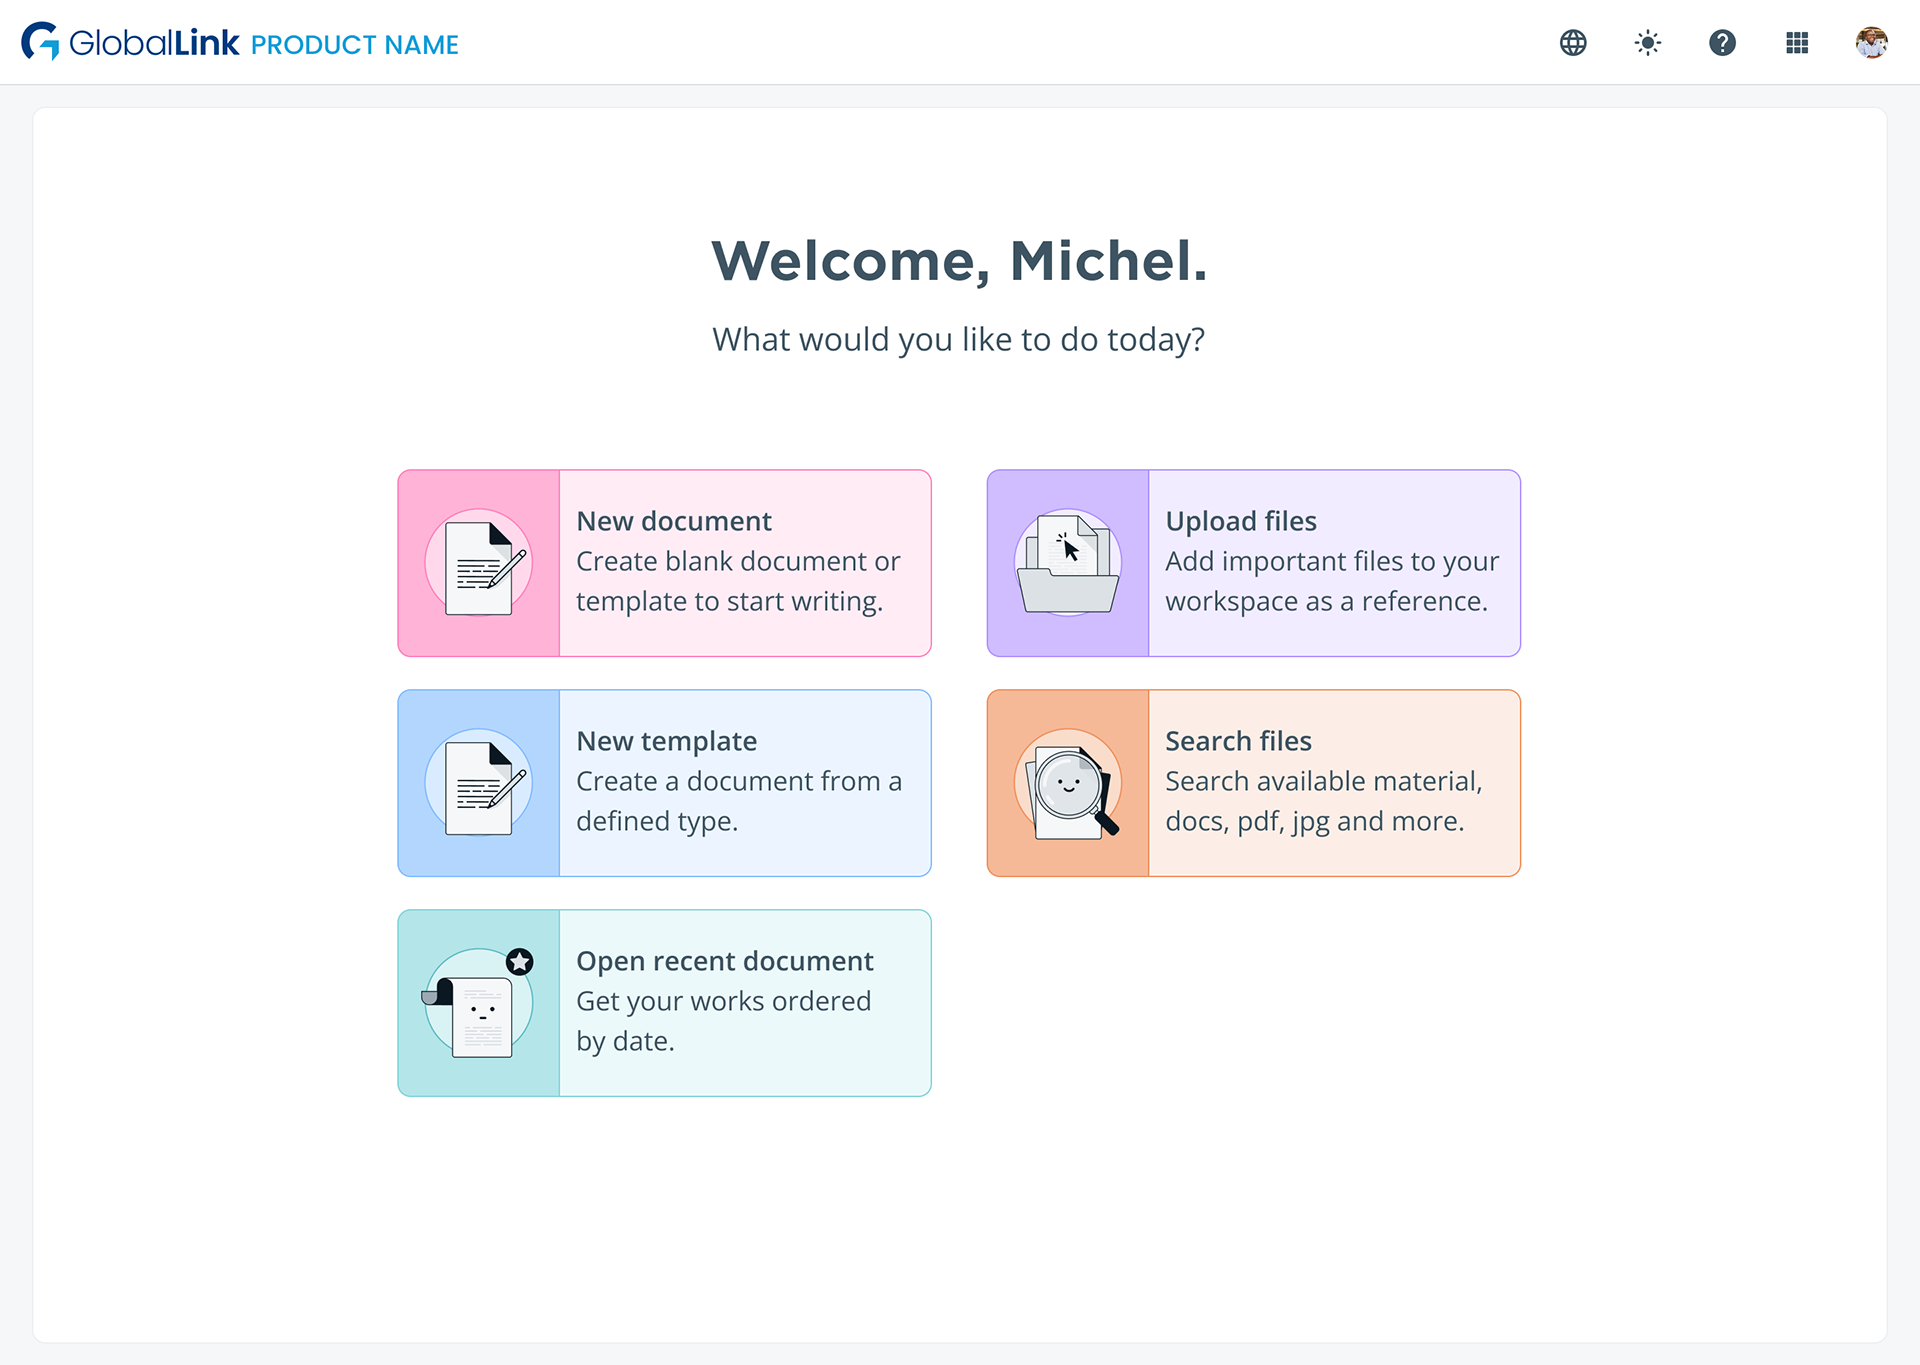Viewport: 1920px width, 1365px height.
Task: Click the Search files magnifier illustration
Action: 1068,784
